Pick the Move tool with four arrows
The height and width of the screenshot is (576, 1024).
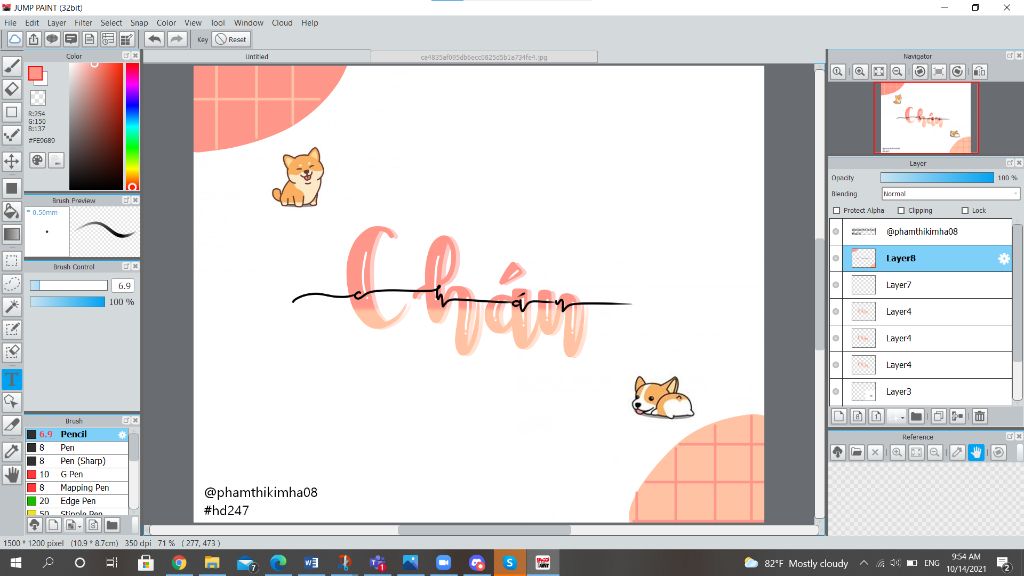pos(12,161)
